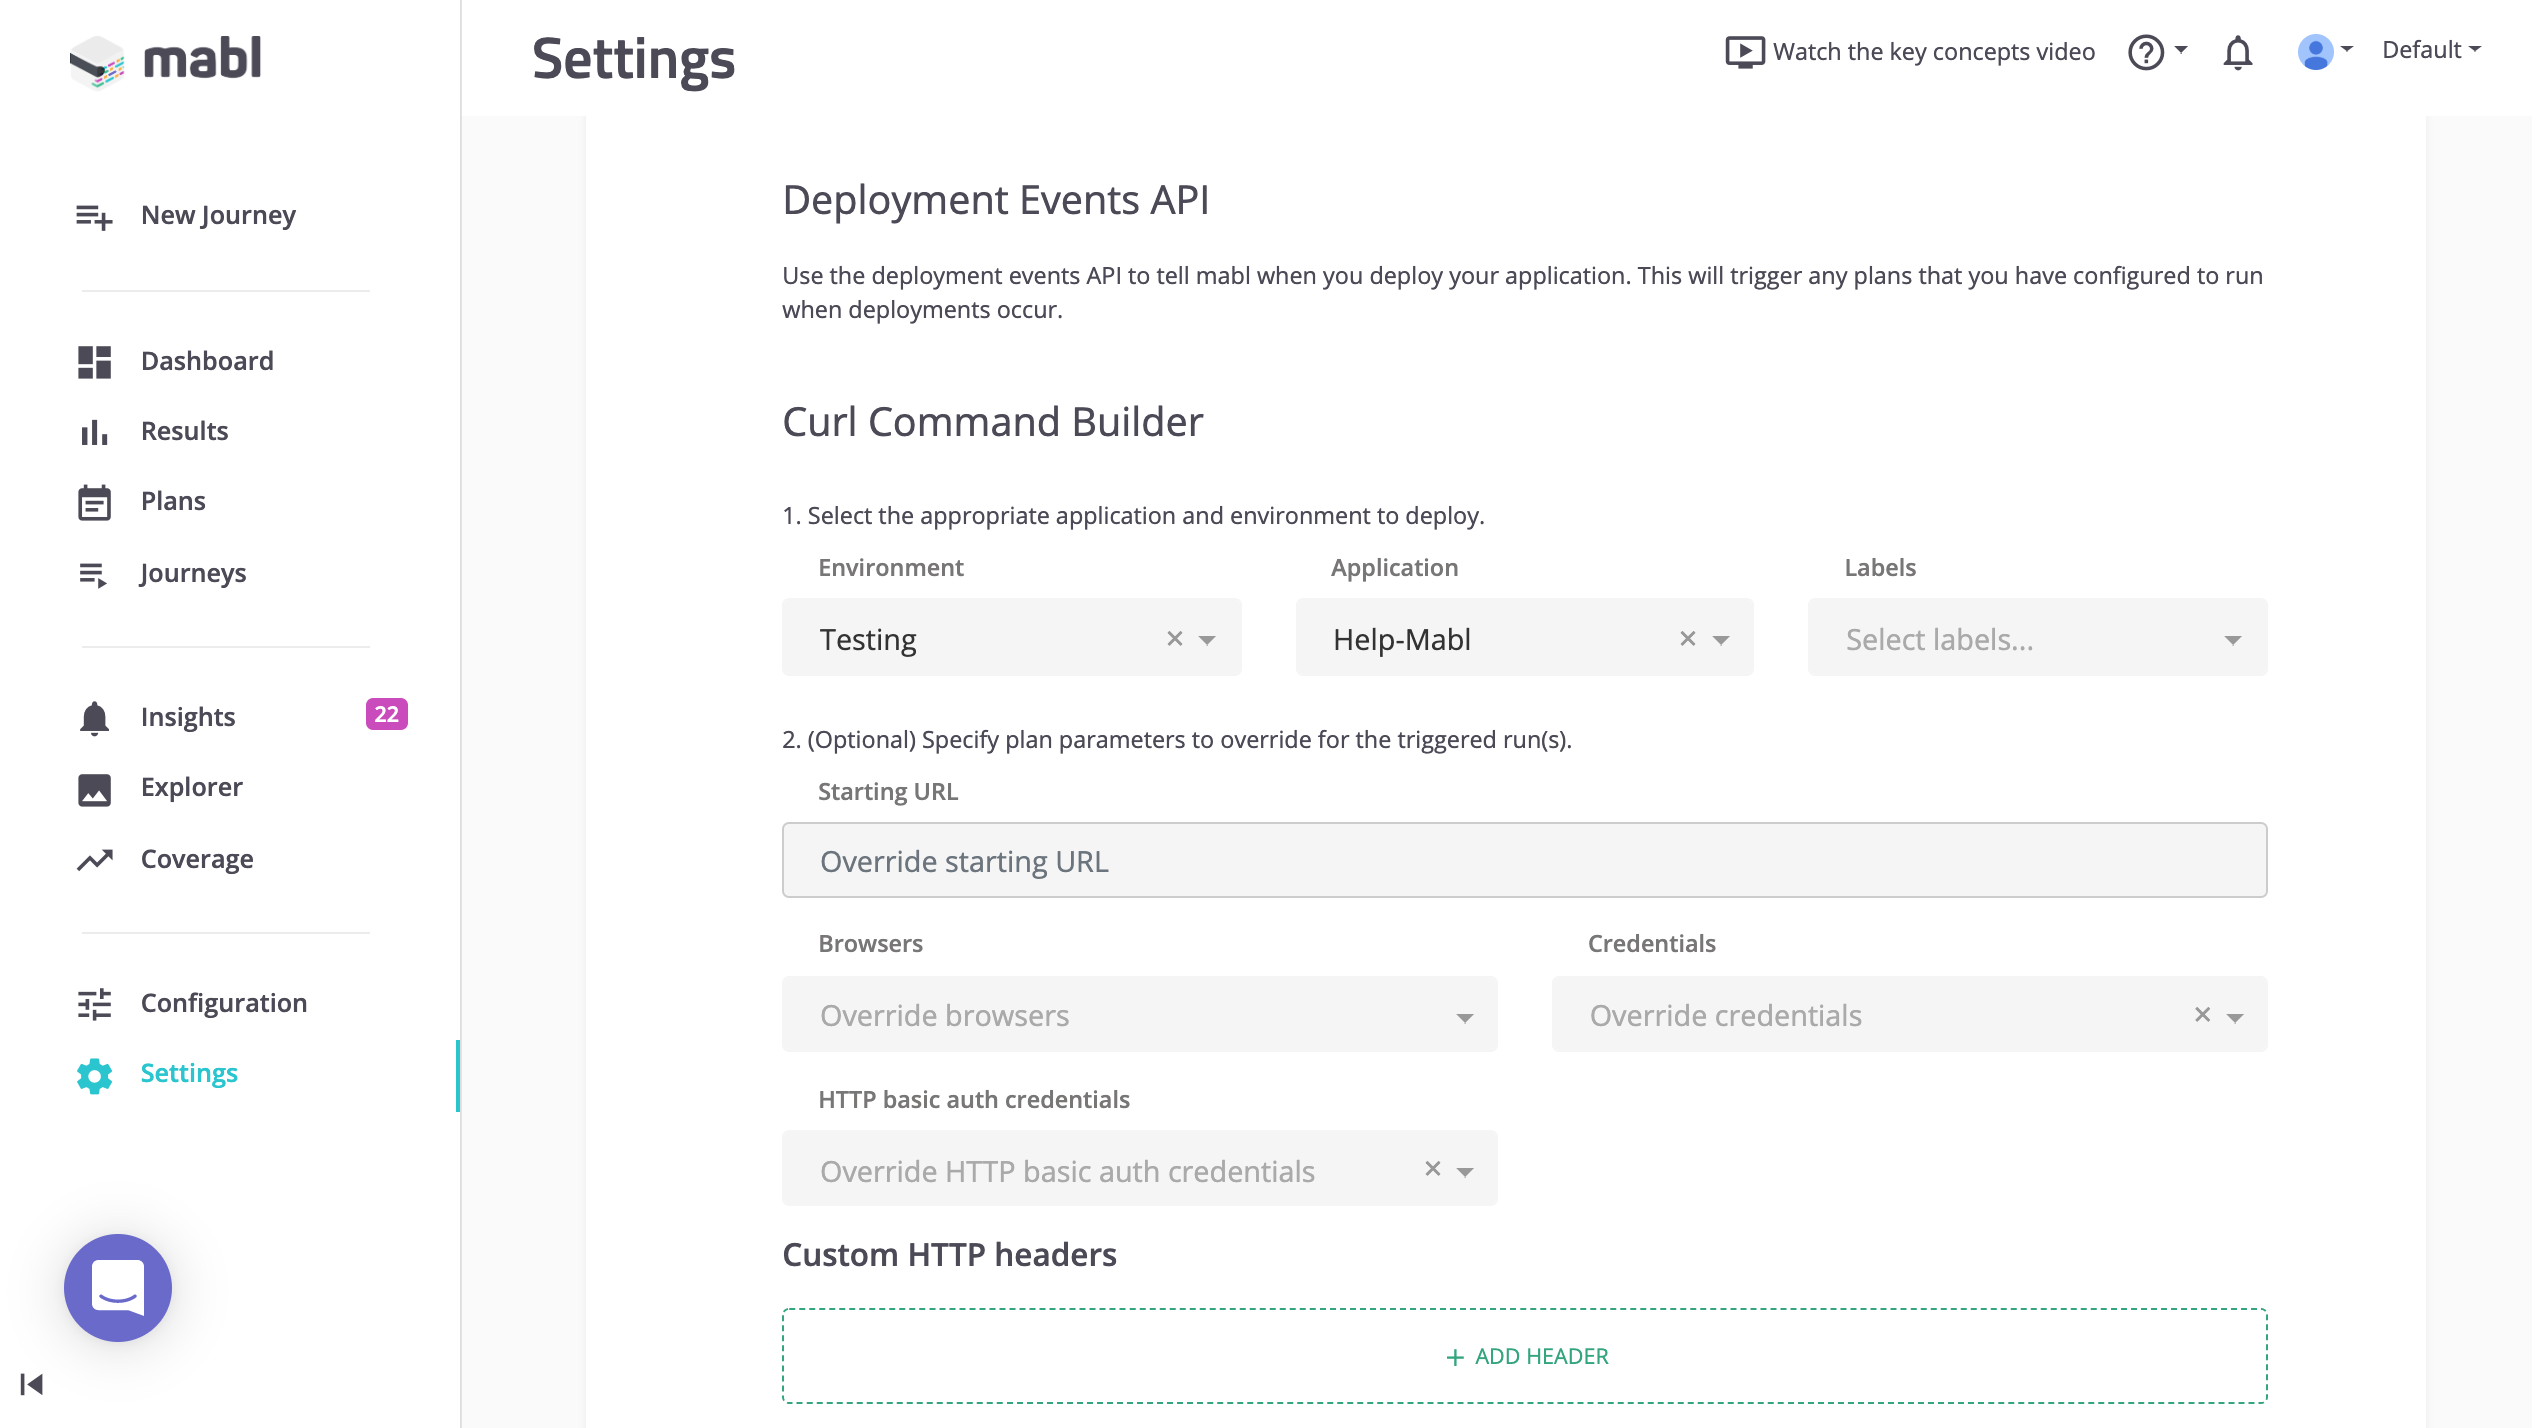Click the ADD HEADER button
Screen dimensions: 2532x1428
tap(1525, 1356)
